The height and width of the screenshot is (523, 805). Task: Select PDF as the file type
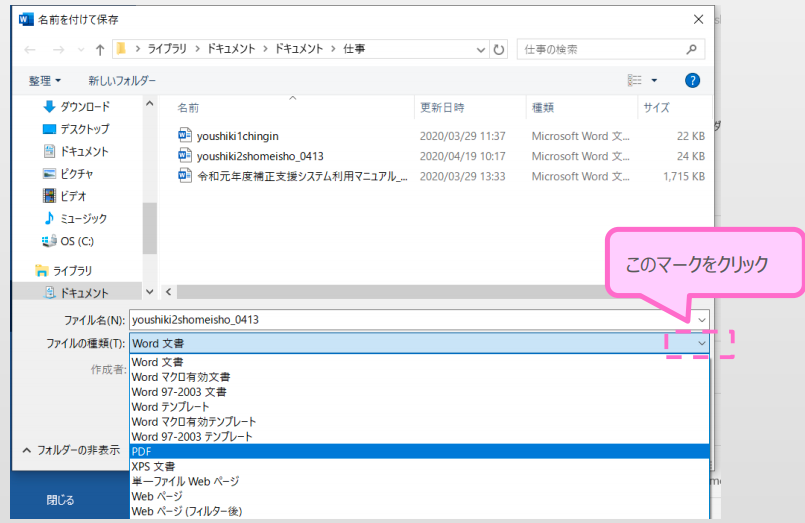[x=419, y=451]
